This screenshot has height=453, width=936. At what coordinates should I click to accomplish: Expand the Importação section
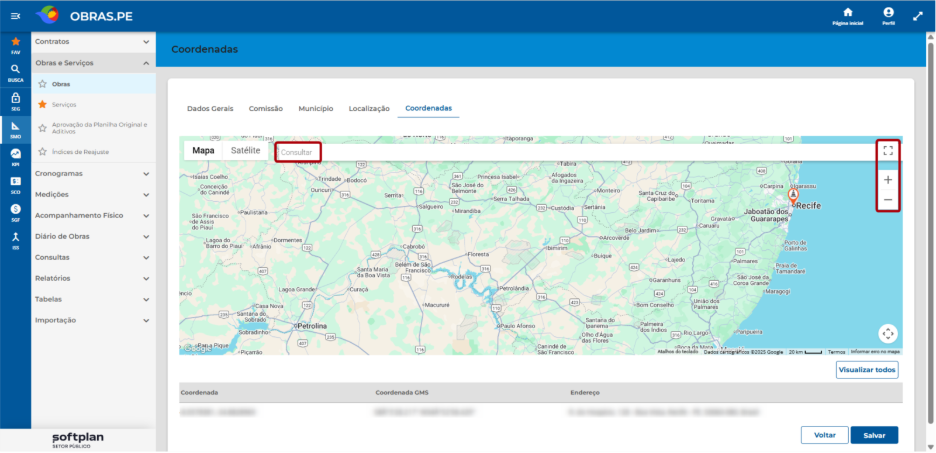[x=93, y=320]
